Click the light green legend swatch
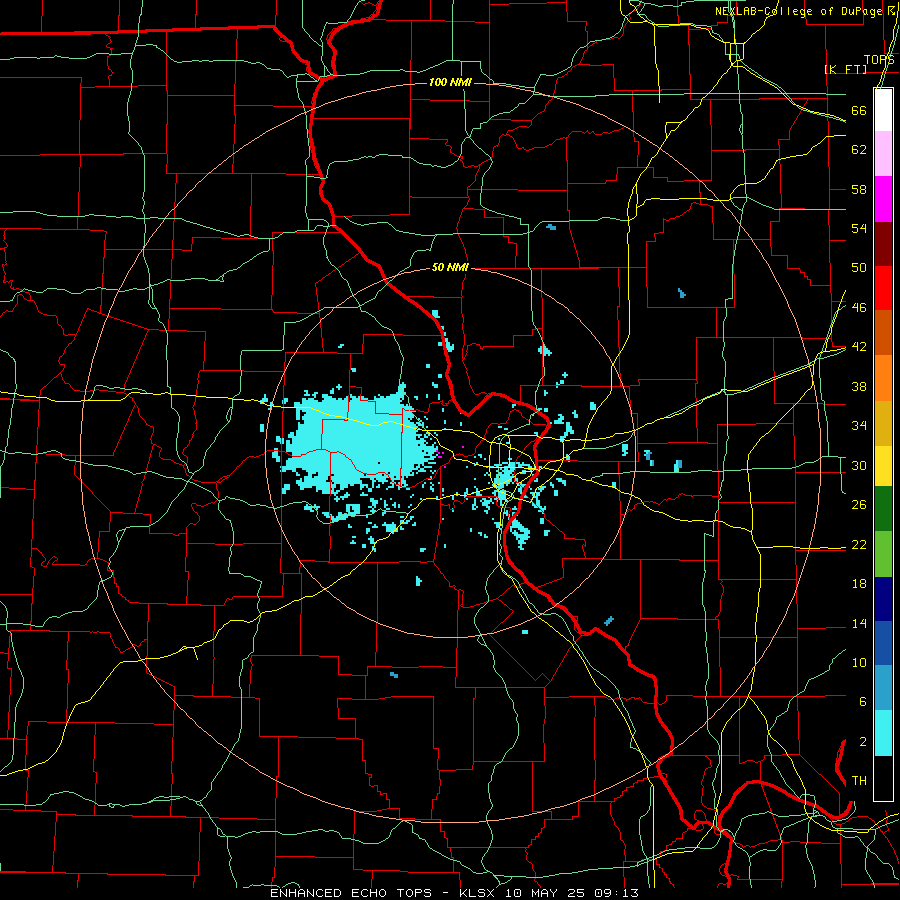 [883, 554]
